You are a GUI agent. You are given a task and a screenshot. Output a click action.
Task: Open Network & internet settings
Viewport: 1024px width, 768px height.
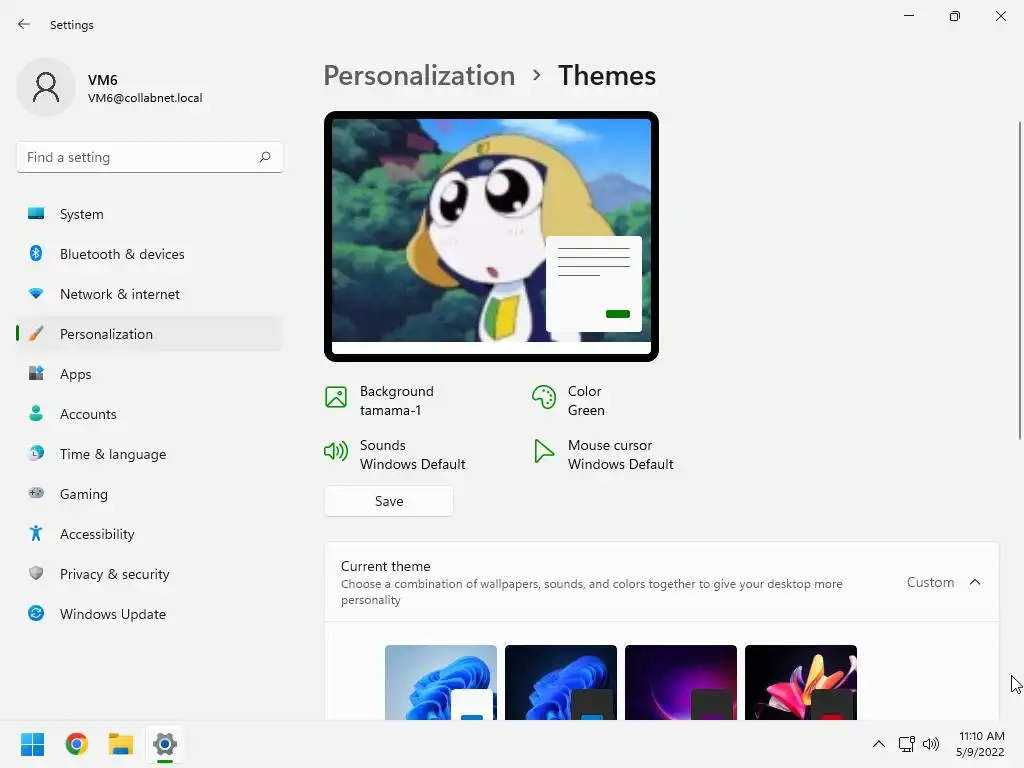[x=150, y=294]
